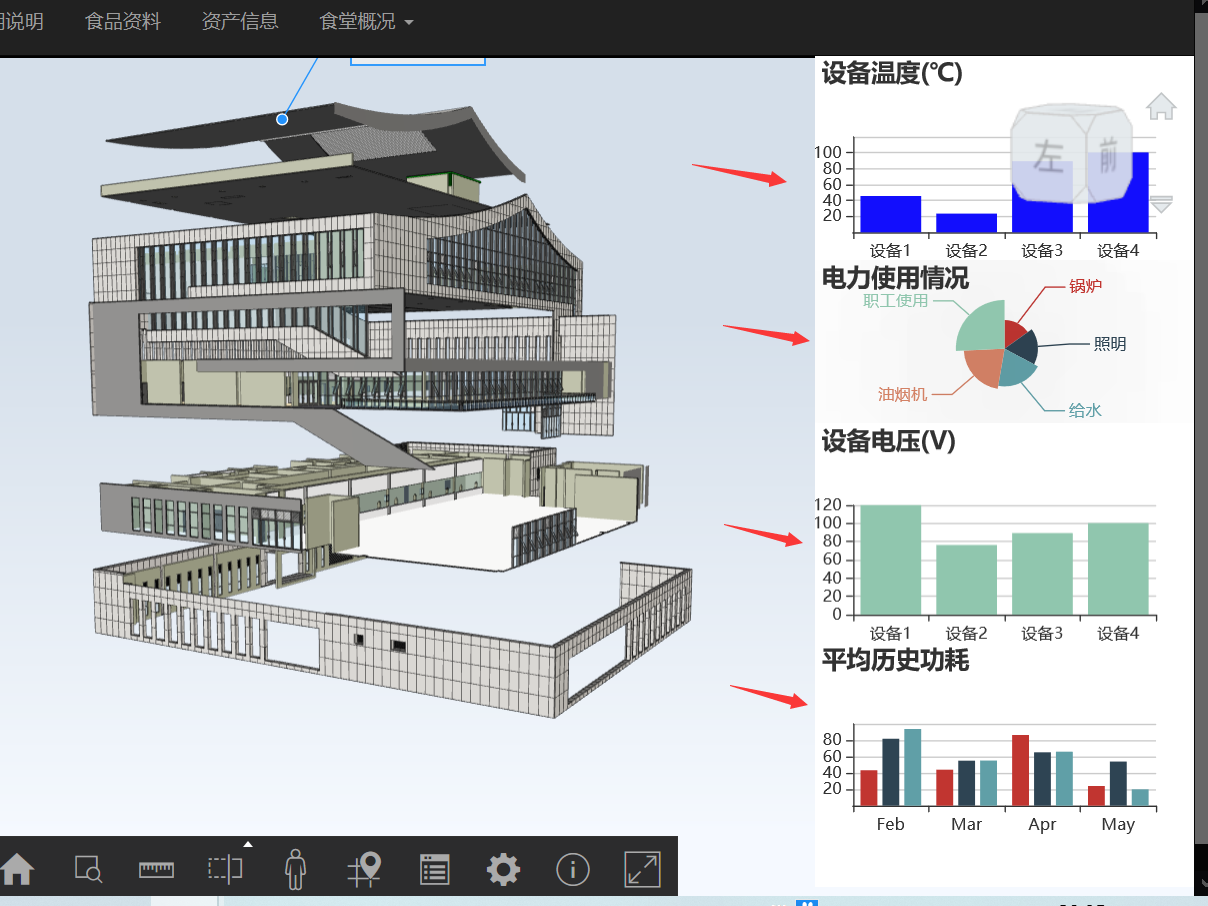1208x906 pixels.
Task: Select the zoom-to-region magnifier tool
Action: 87,869
